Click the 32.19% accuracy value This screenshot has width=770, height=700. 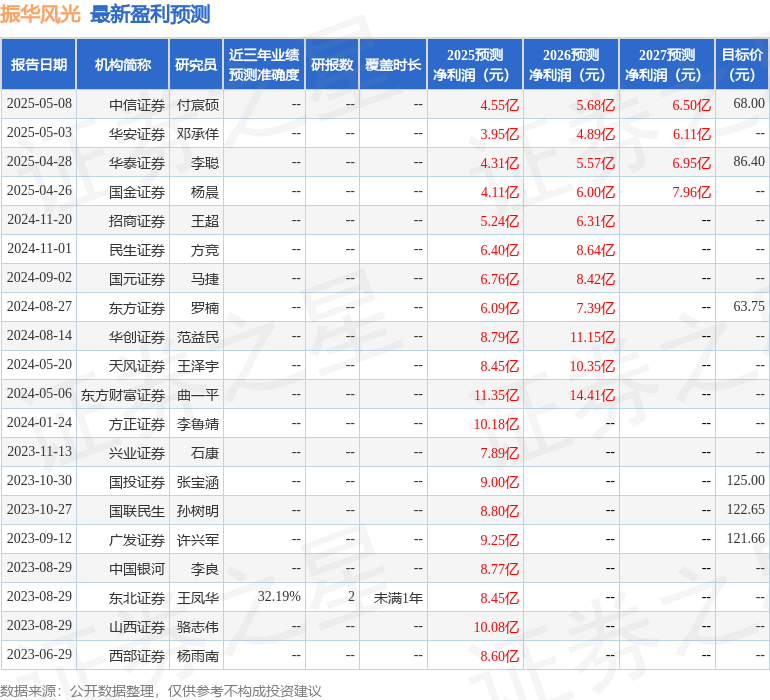pyautogui.click(x=279, y=596)
